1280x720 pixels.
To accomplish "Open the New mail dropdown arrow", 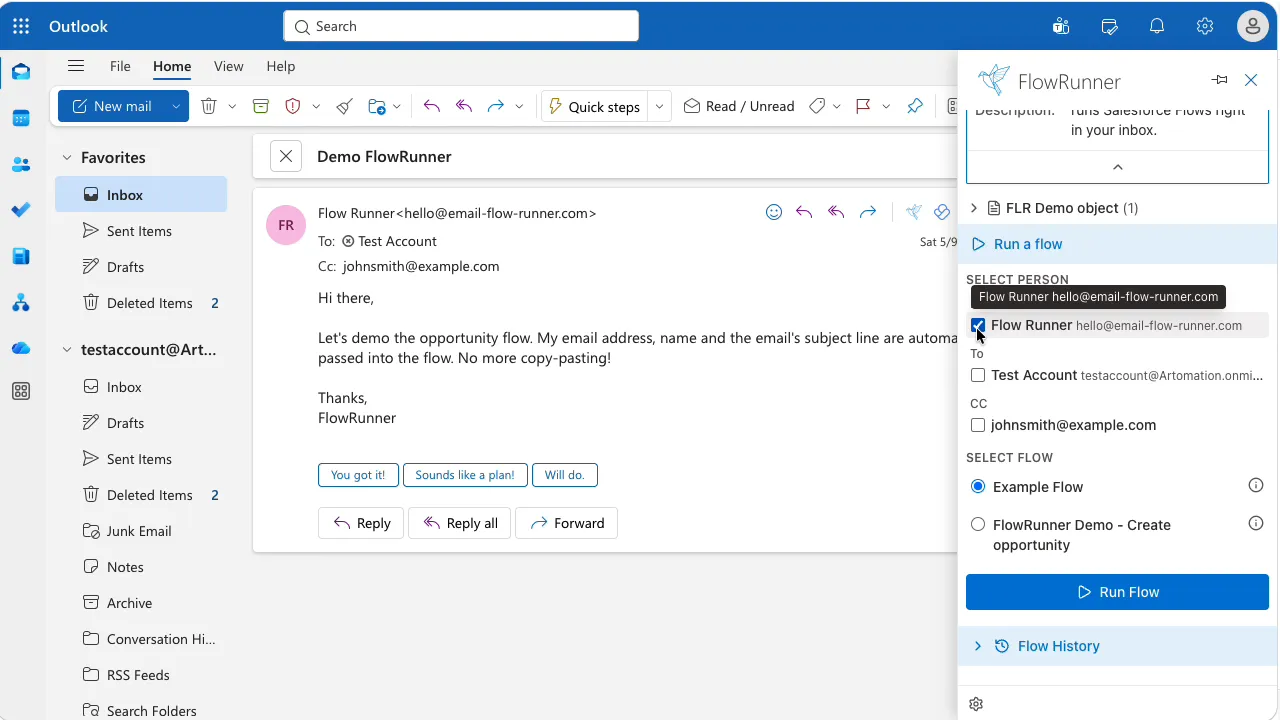I will pos(176,106).
